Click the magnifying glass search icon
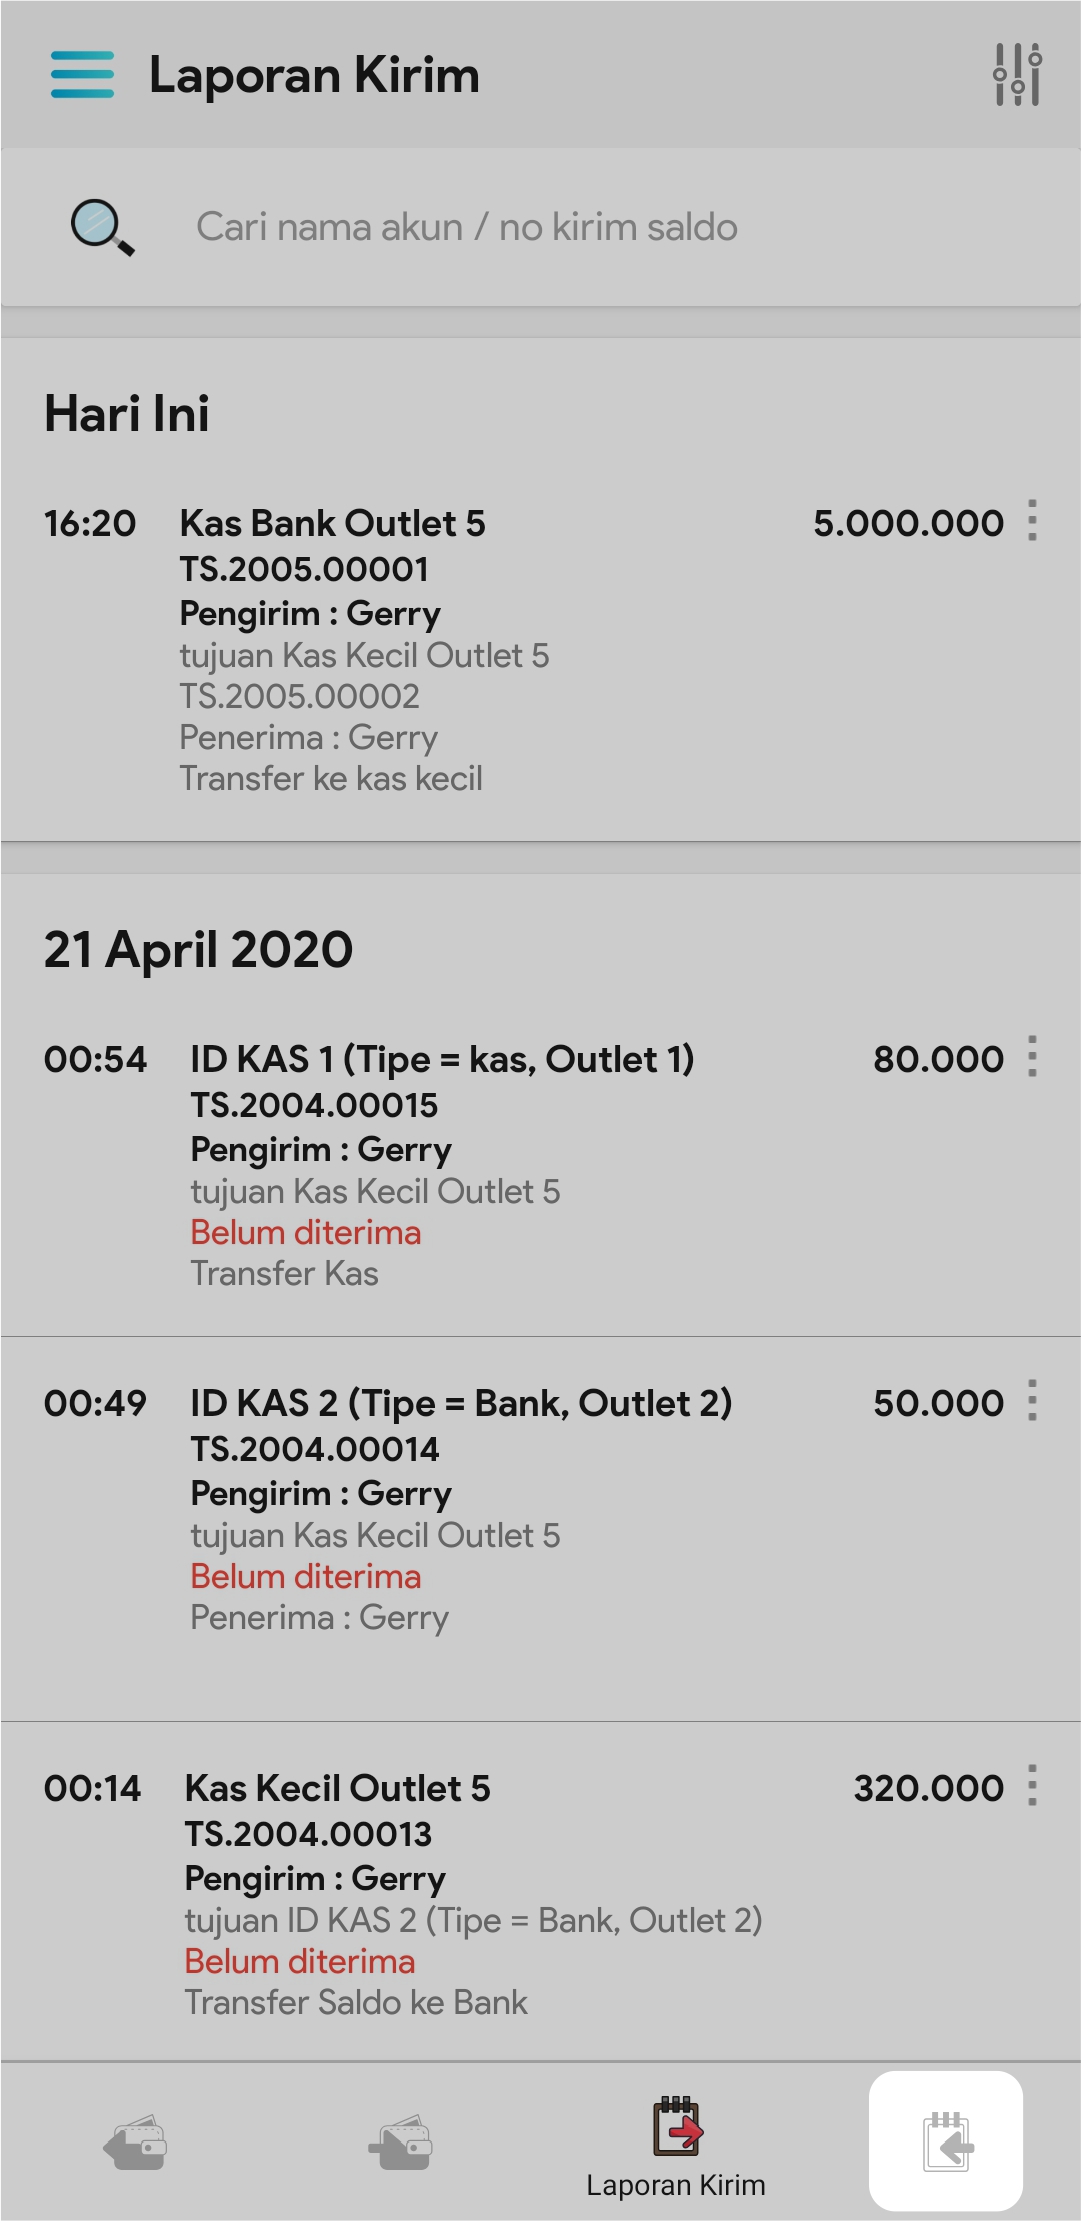This screenshot has width=1081, height=2221. [102, 228]
